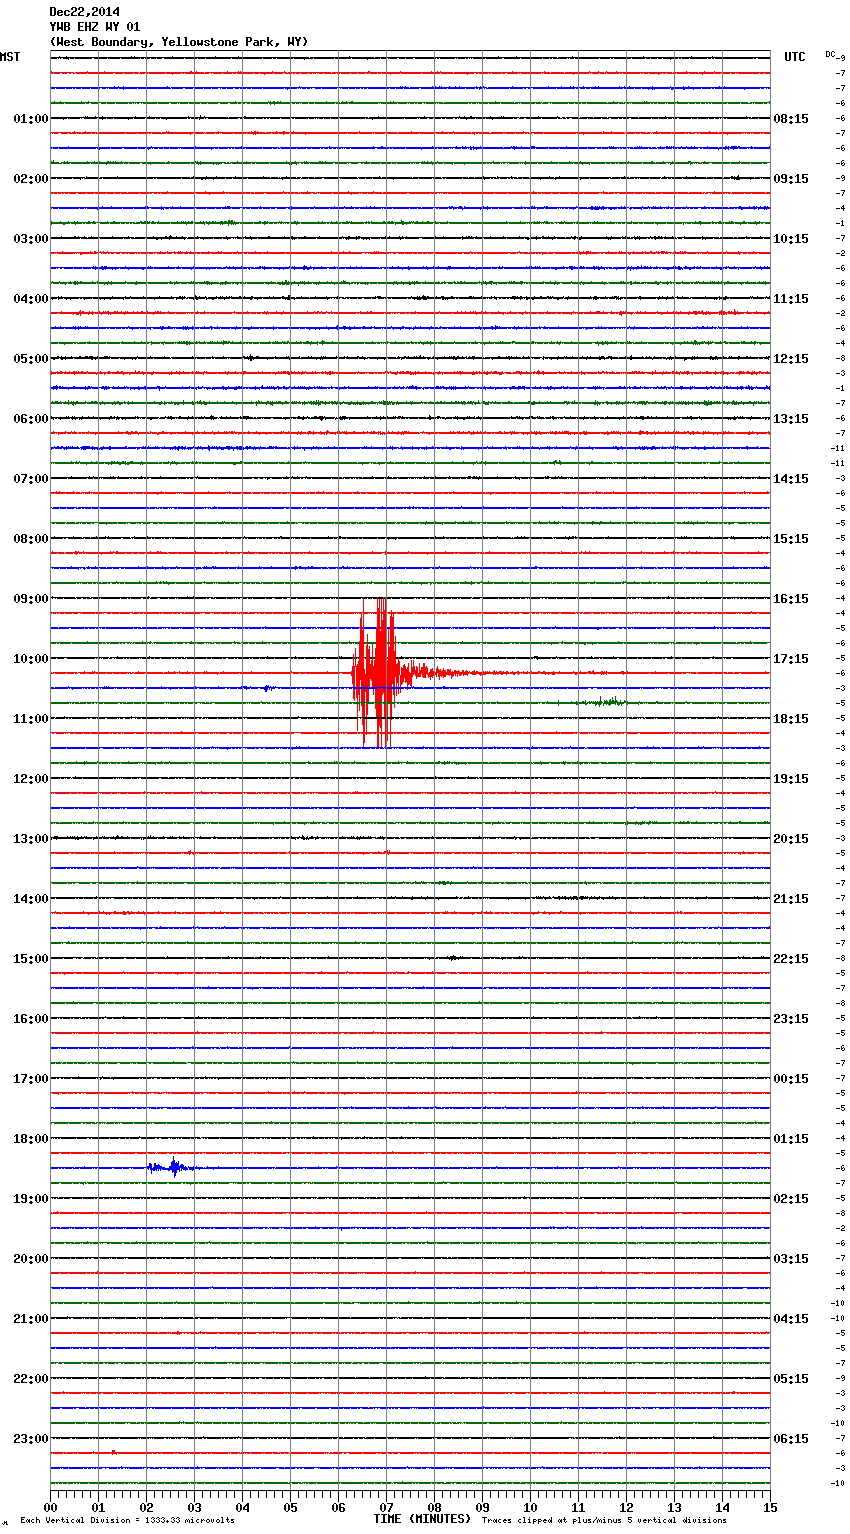Select the 23:00 MST time label

(x=30, y=1439)
